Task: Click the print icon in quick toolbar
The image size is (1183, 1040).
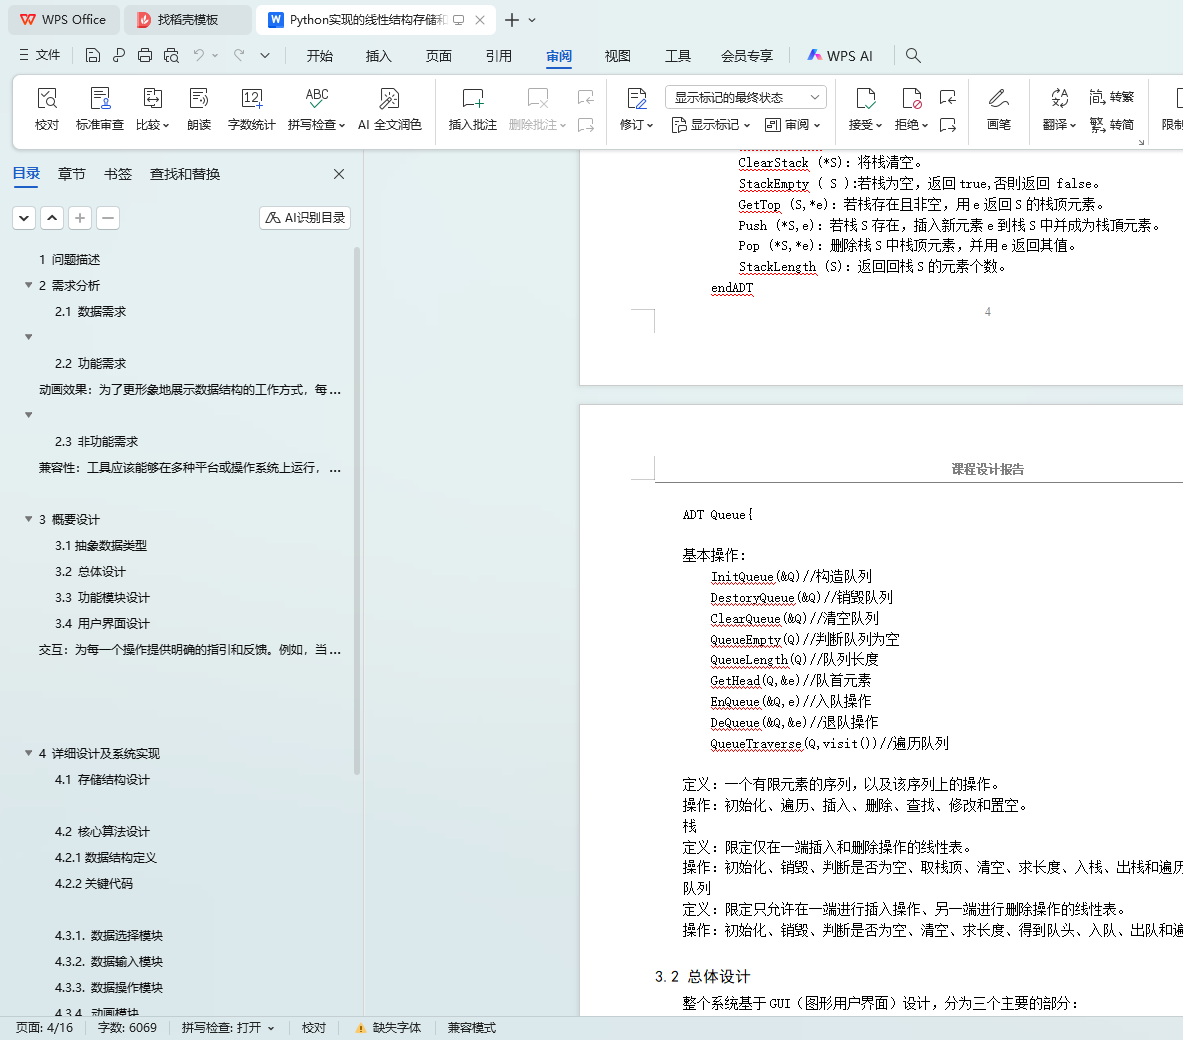Action: [145, 55]
